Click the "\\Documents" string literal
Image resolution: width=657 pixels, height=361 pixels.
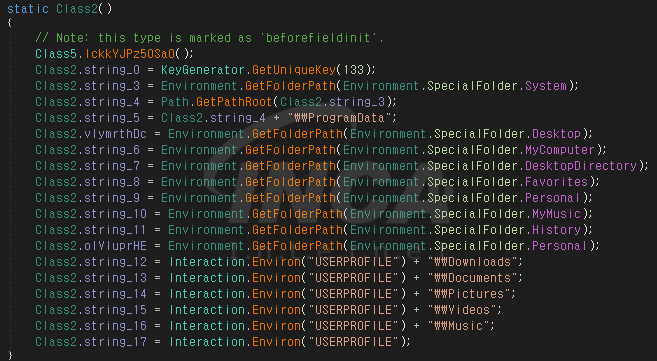[x=473, y=278]
